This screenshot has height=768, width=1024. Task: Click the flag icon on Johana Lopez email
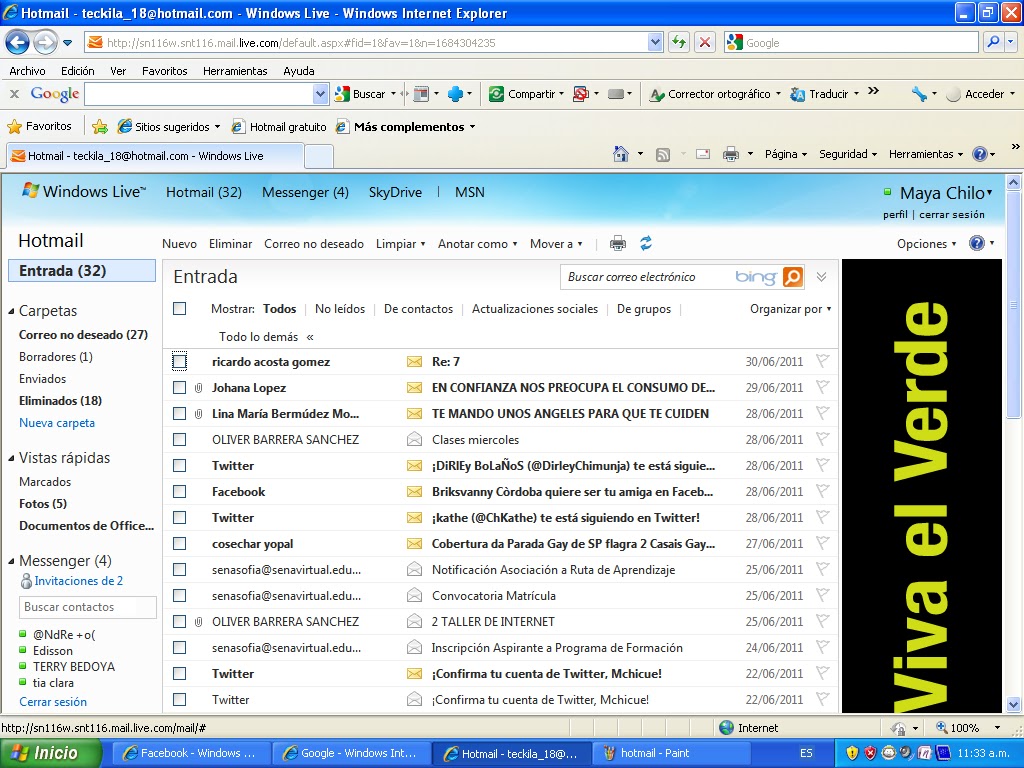pyautogui.click(x=822, y=387)
